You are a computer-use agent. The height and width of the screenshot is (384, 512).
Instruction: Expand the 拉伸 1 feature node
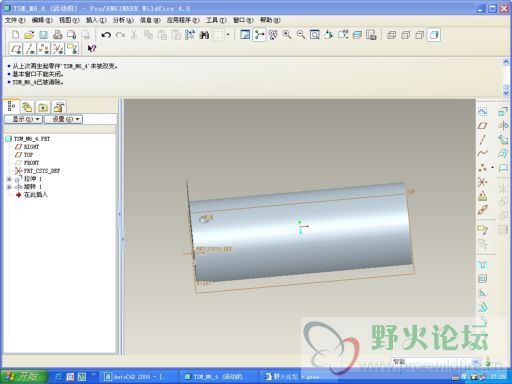coord(9,179)
